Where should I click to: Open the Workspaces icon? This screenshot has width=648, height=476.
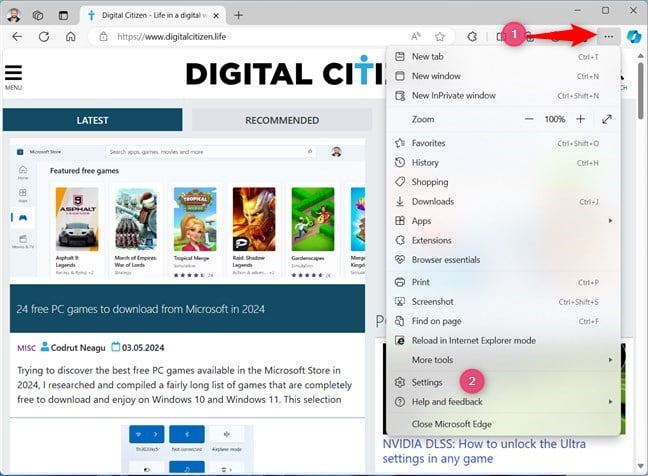click(x=38, y=15)
